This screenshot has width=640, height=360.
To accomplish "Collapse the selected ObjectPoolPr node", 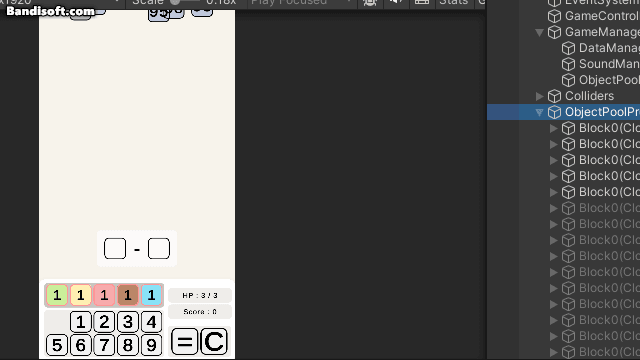I will [x=540, y=112].
